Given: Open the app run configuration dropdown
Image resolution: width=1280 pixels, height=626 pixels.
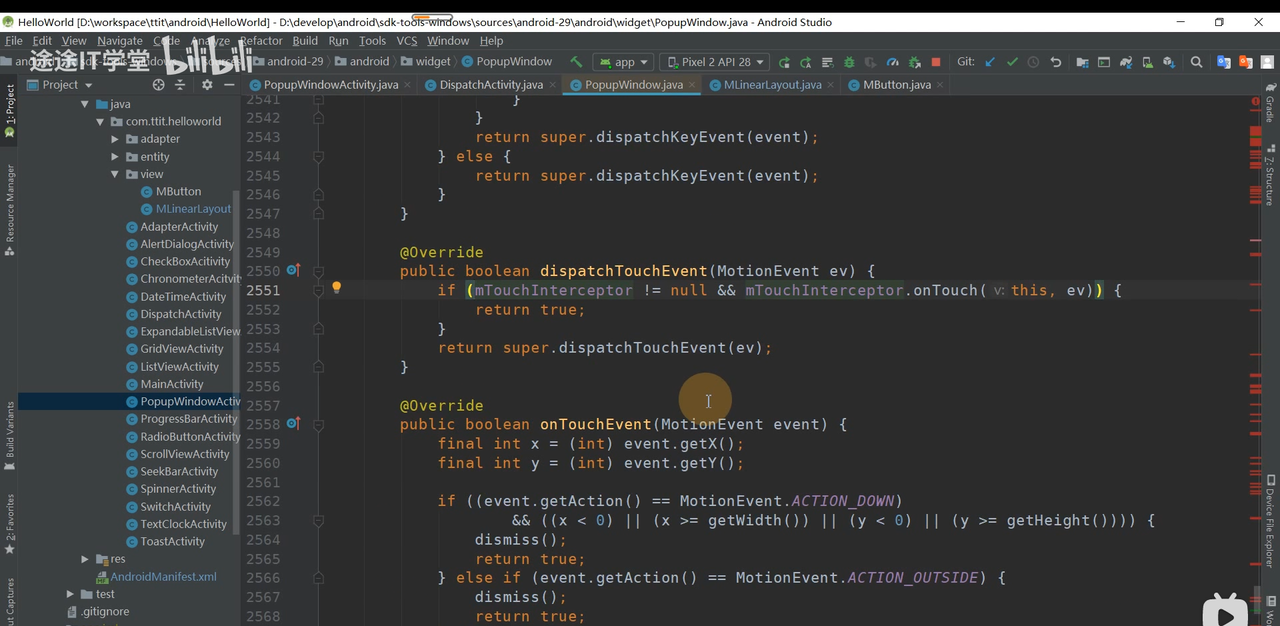Looking at the screenshot, I should click(x=625, y=62).
